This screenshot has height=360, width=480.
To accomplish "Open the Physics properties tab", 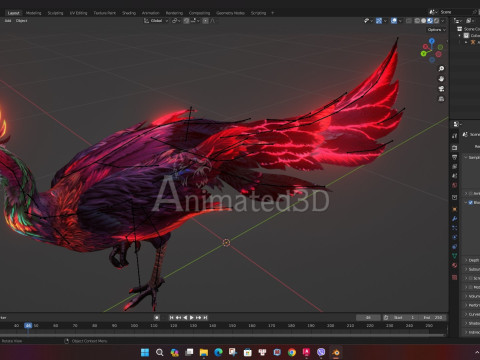I will (x=455, y=237).
